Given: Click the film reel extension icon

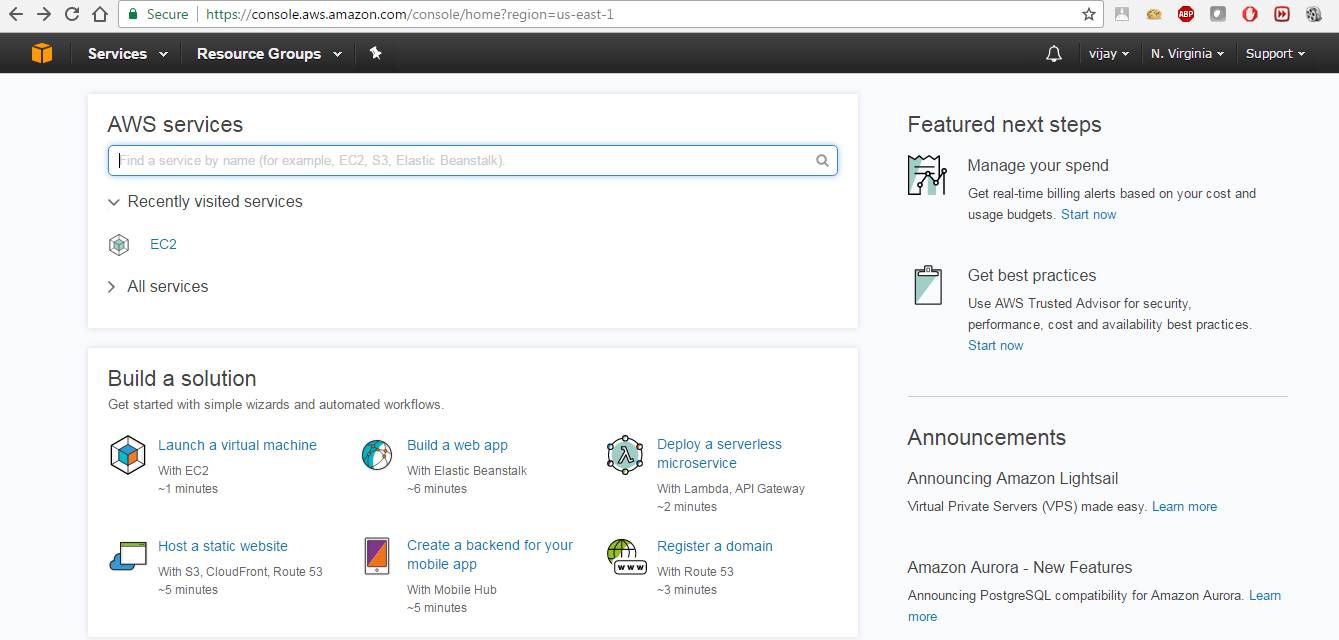Looking at the screenshot, I should (x=1314, y=14).
